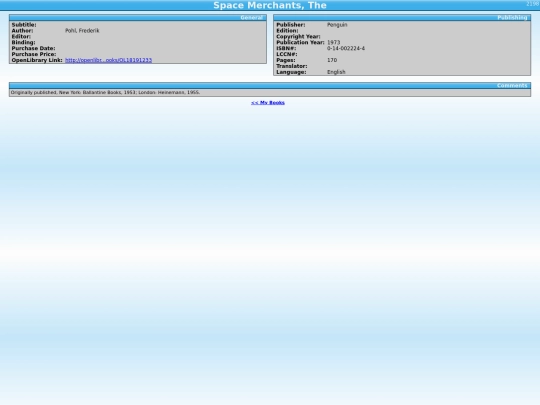
Task: Click the Publication Year label
Action: (x=300, y=42)
